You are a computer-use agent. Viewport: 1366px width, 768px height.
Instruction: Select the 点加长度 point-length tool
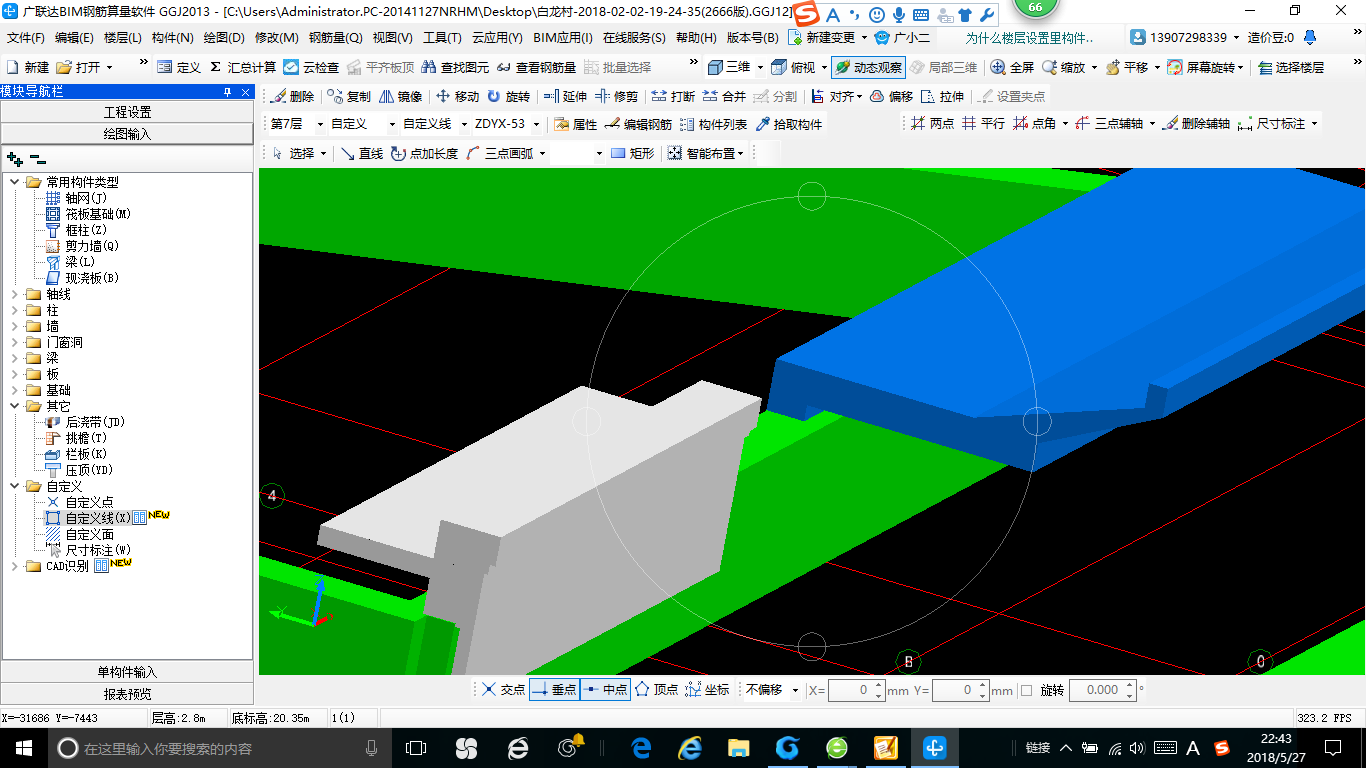424,153
